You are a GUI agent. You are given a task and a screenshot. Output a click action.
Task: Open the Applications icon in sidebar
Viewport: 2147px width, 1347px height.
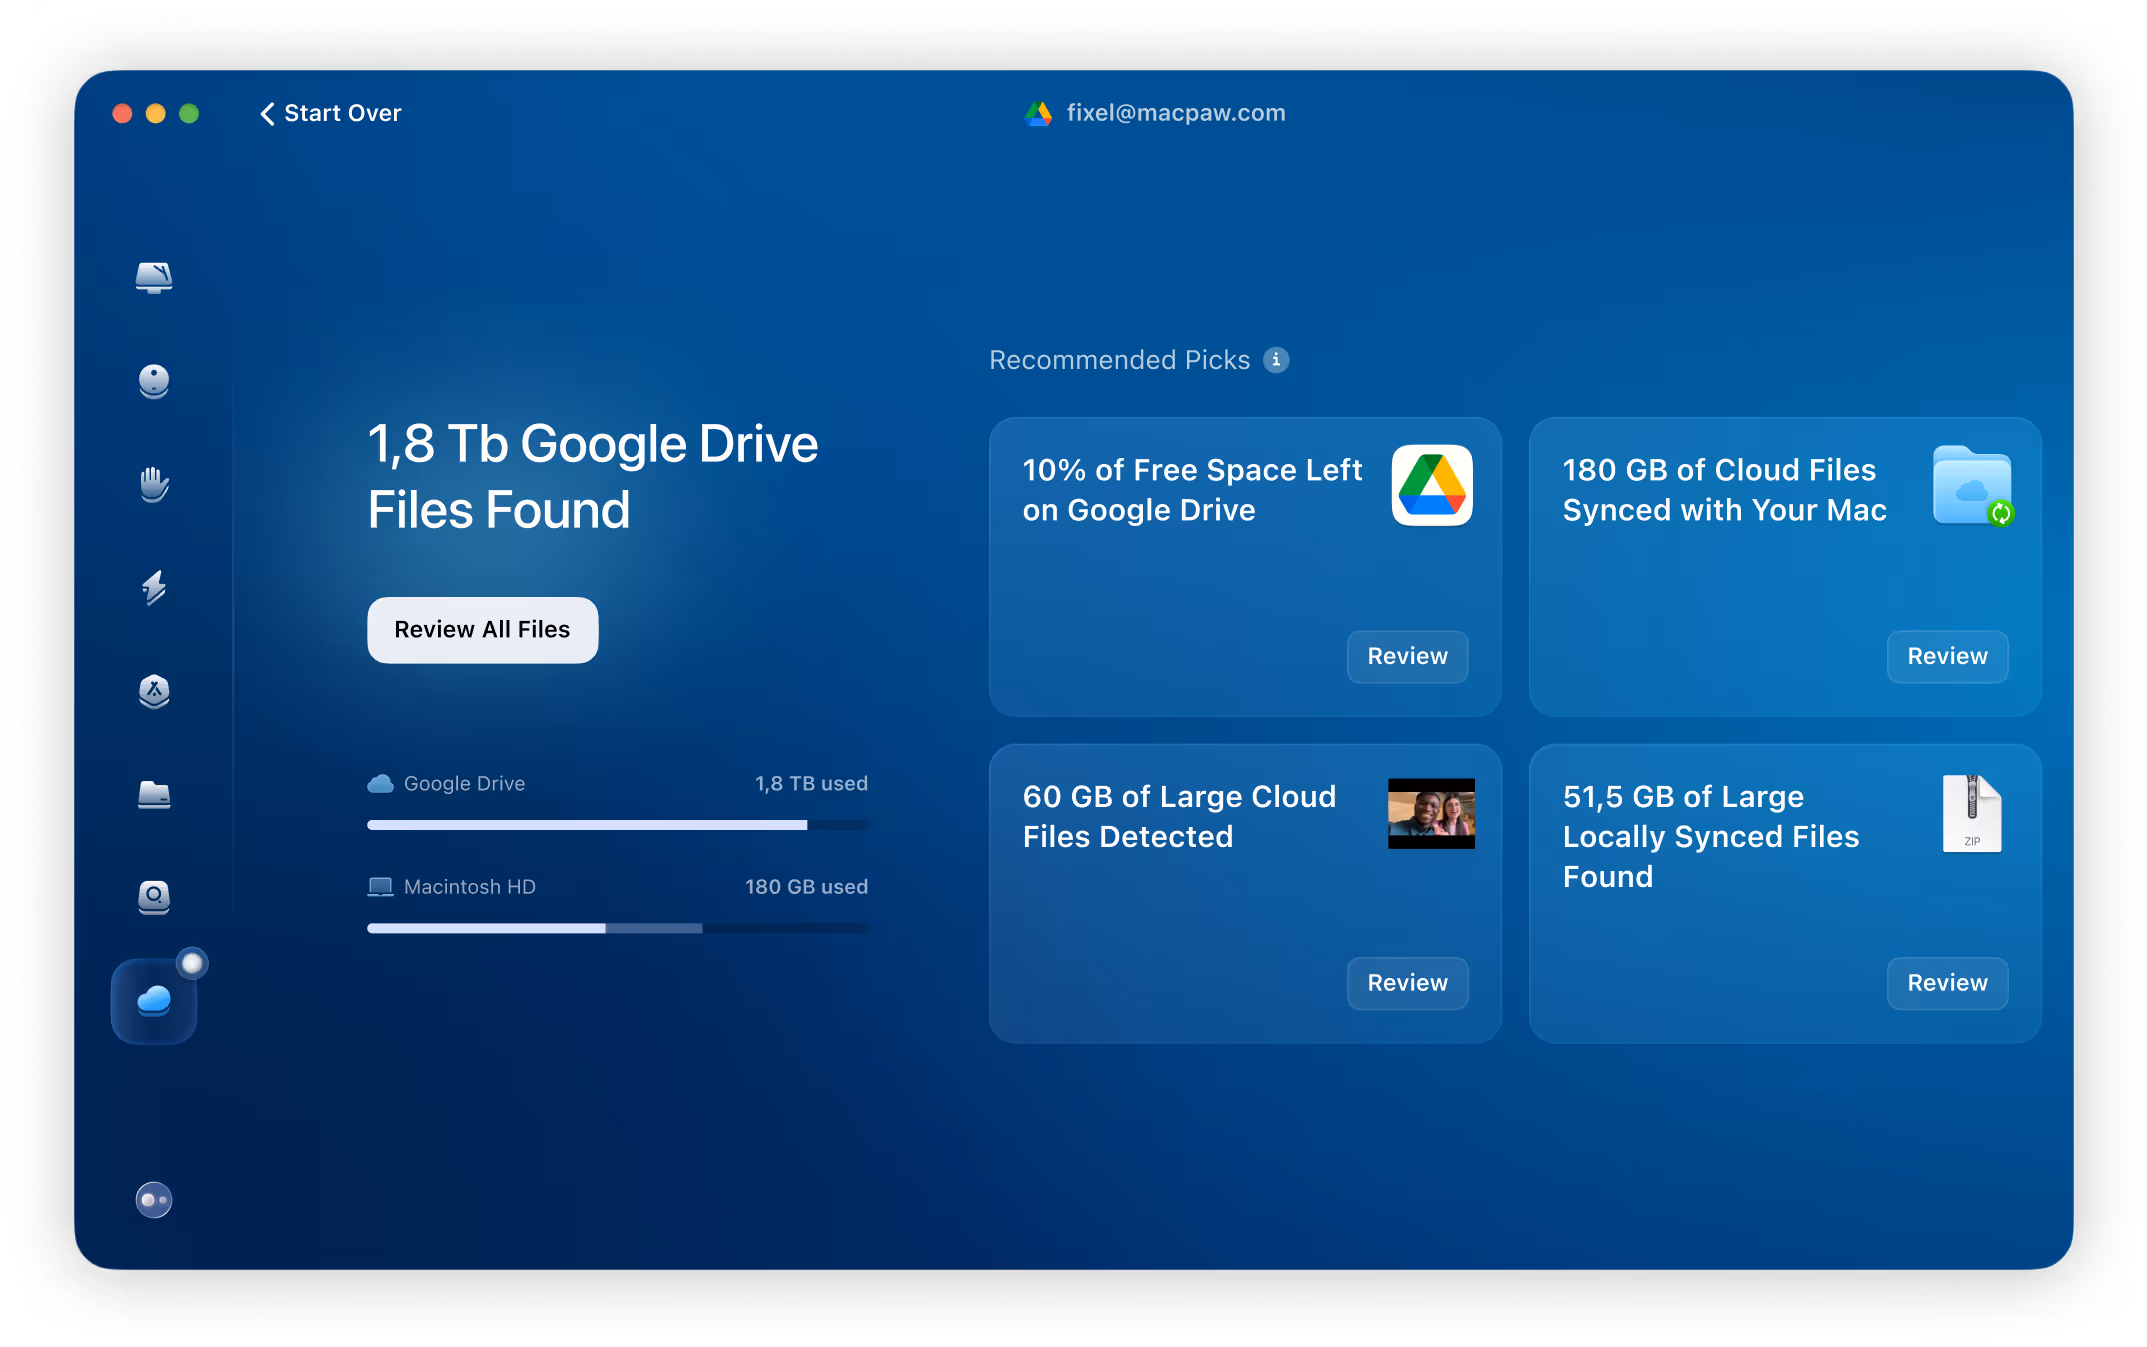click(154, 691)
